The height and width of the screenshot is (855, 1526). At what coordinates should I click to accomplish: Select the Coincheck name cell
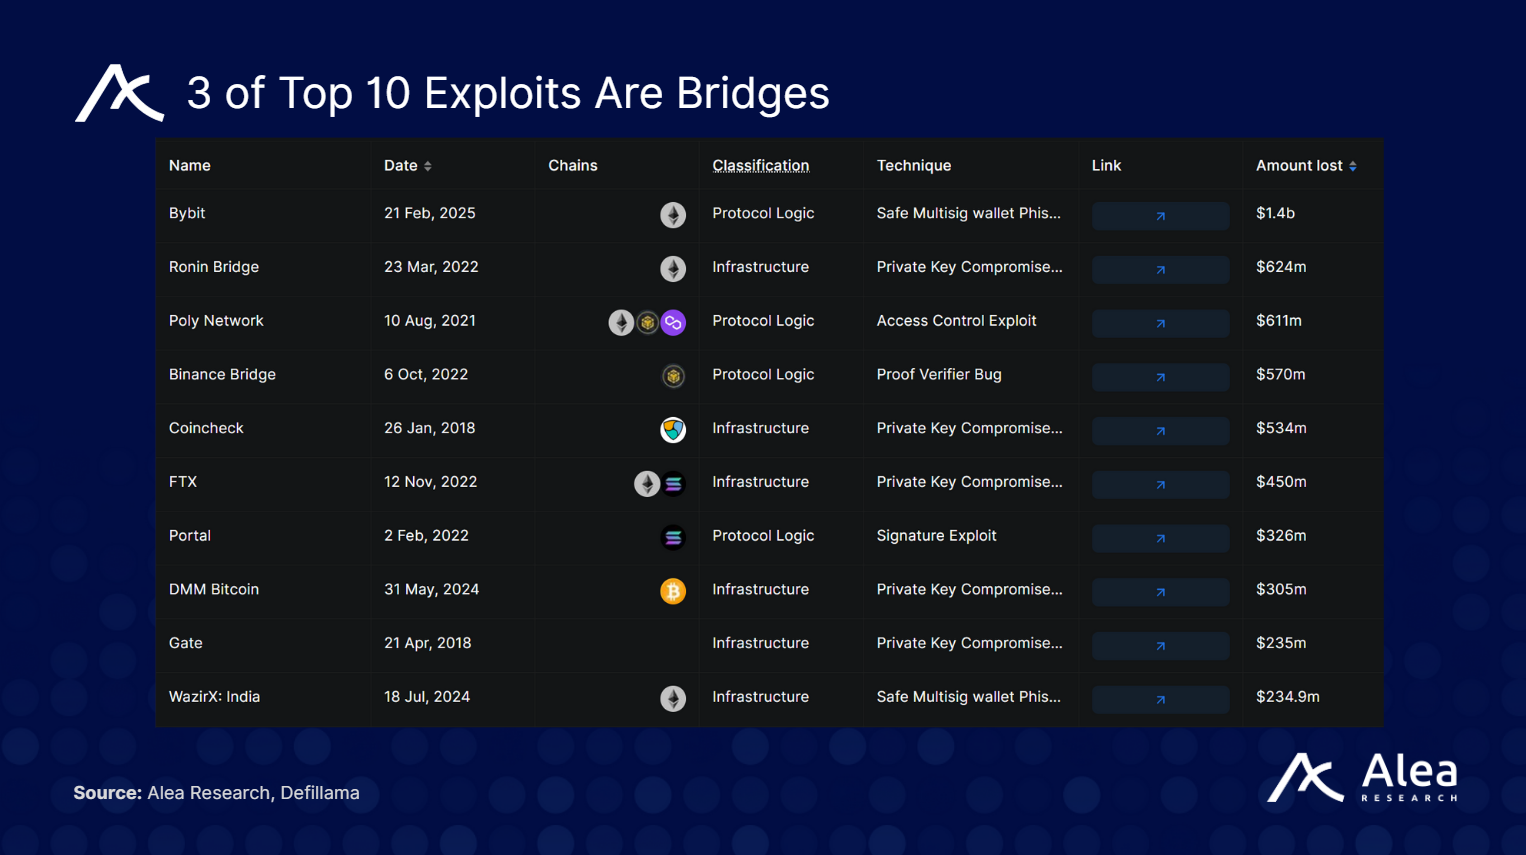point(206,428)
